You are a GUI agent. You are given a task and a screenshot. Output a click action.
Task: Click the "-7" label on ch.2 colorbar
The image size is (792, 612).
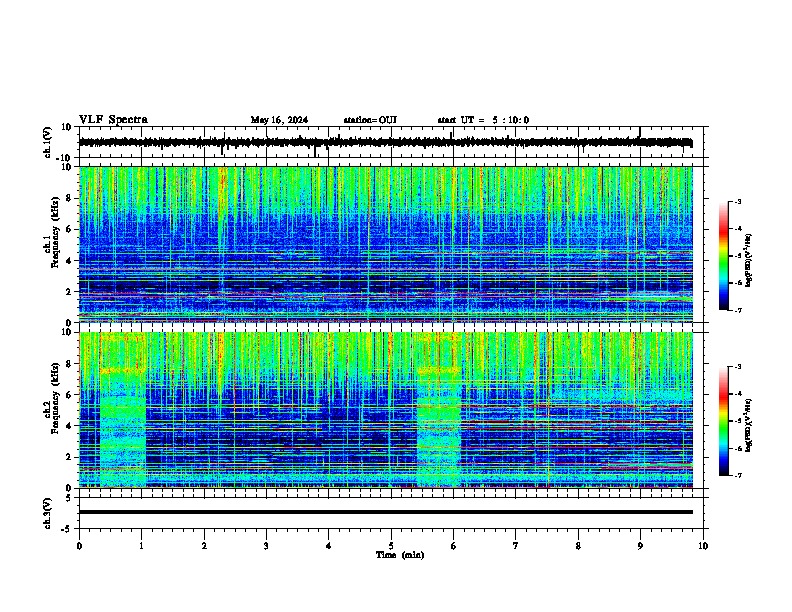pyautogui.click(x=737, y=476)
